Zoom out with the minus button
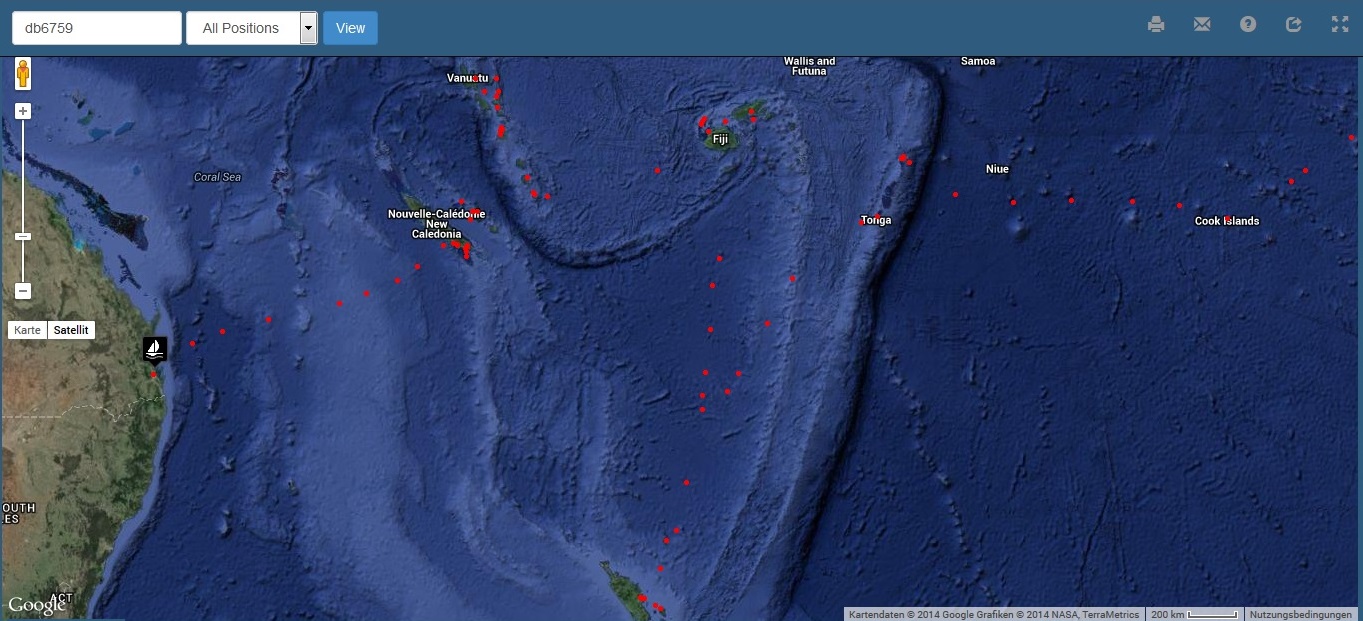1363x621 pixels. pyautogui.click(x=23, y=292)
